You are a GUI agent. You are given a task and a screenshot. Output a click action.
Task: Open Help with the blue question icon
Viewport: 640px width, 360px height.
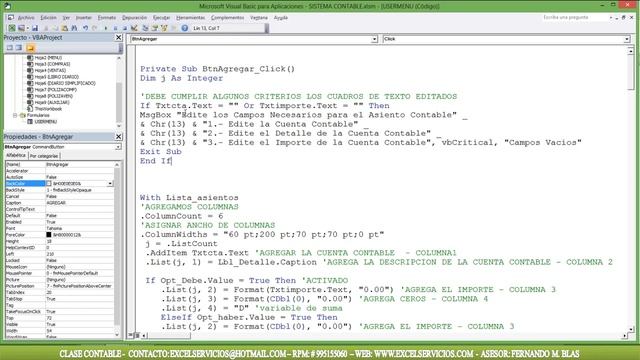click(x=184, y=28)
